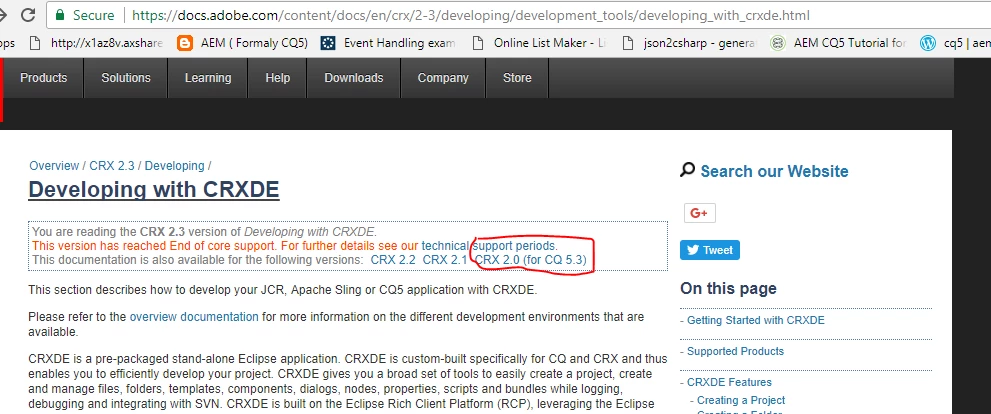Switch to CRX 2.1 documentation version
This screenshot has width=991, height=414.
pos(445,260)
